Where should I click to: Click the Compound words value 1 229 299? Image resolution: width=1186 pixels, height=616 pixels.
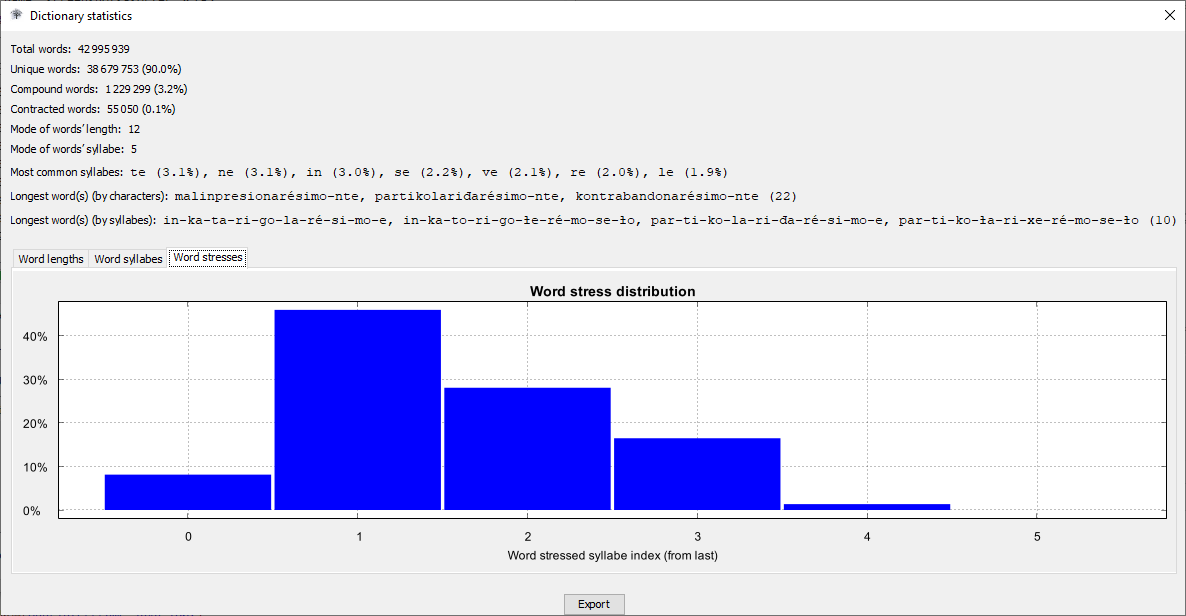point(128,89)
